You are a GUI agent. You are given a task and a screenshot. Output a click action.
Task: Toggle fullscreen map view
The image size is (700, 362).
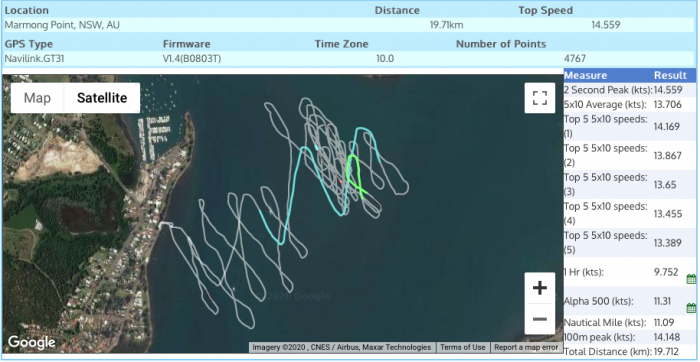coord(540,98)
